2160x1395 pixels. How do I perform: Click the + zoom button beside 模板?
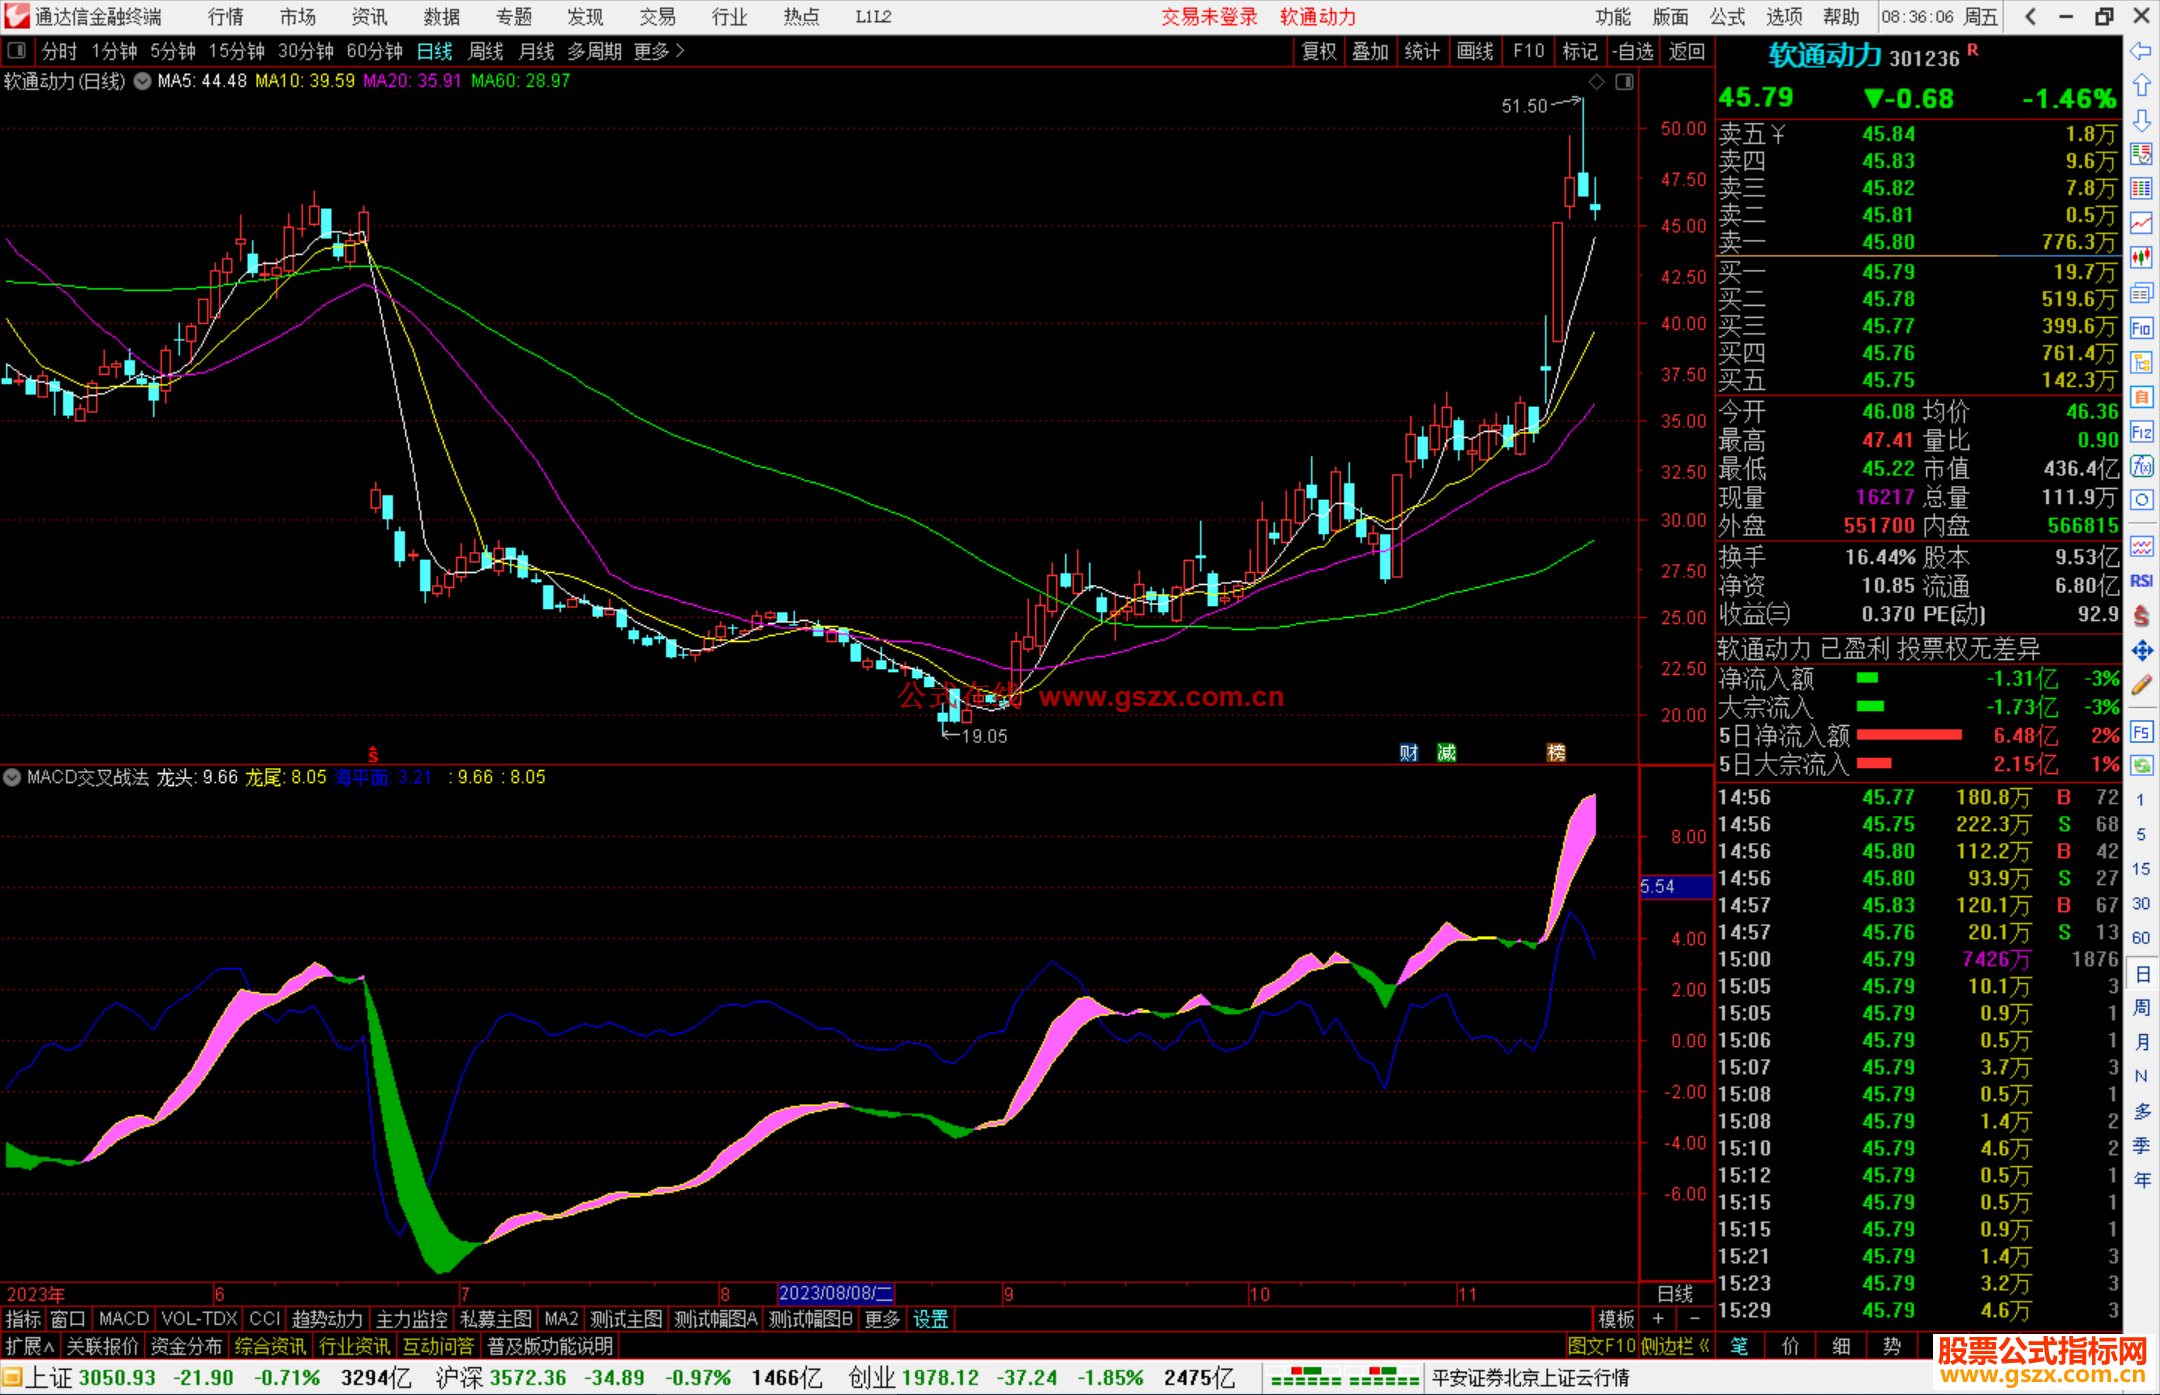[1658, 1319]
